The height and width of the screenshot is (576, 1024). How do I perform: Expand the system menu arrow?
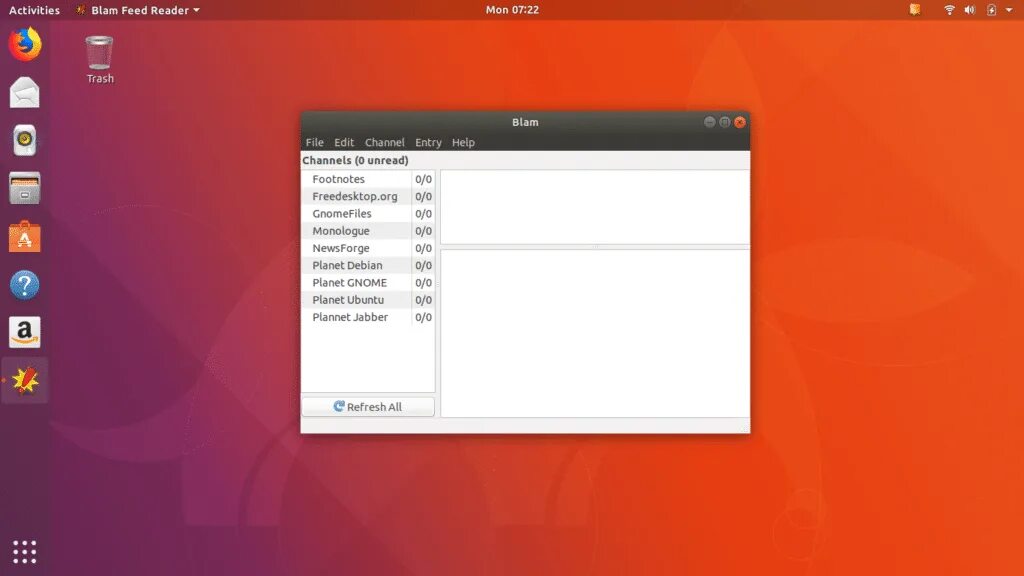pyautogui.click(x=1009, y=10)
